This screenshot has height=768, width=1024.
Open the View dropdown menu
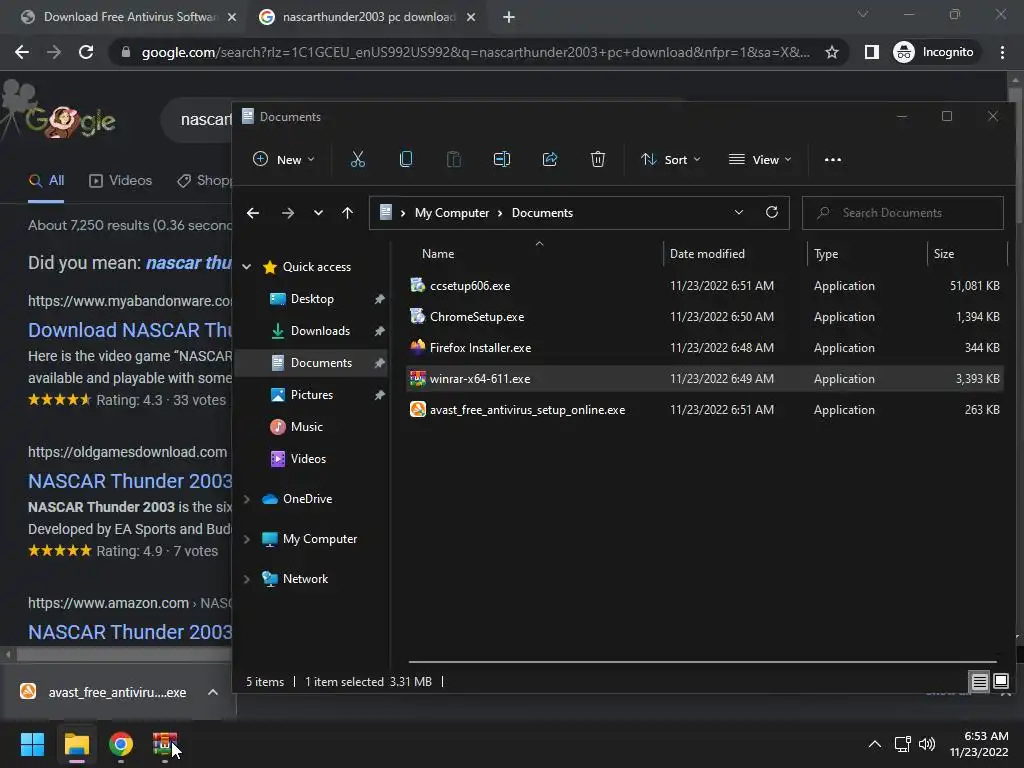760,159
